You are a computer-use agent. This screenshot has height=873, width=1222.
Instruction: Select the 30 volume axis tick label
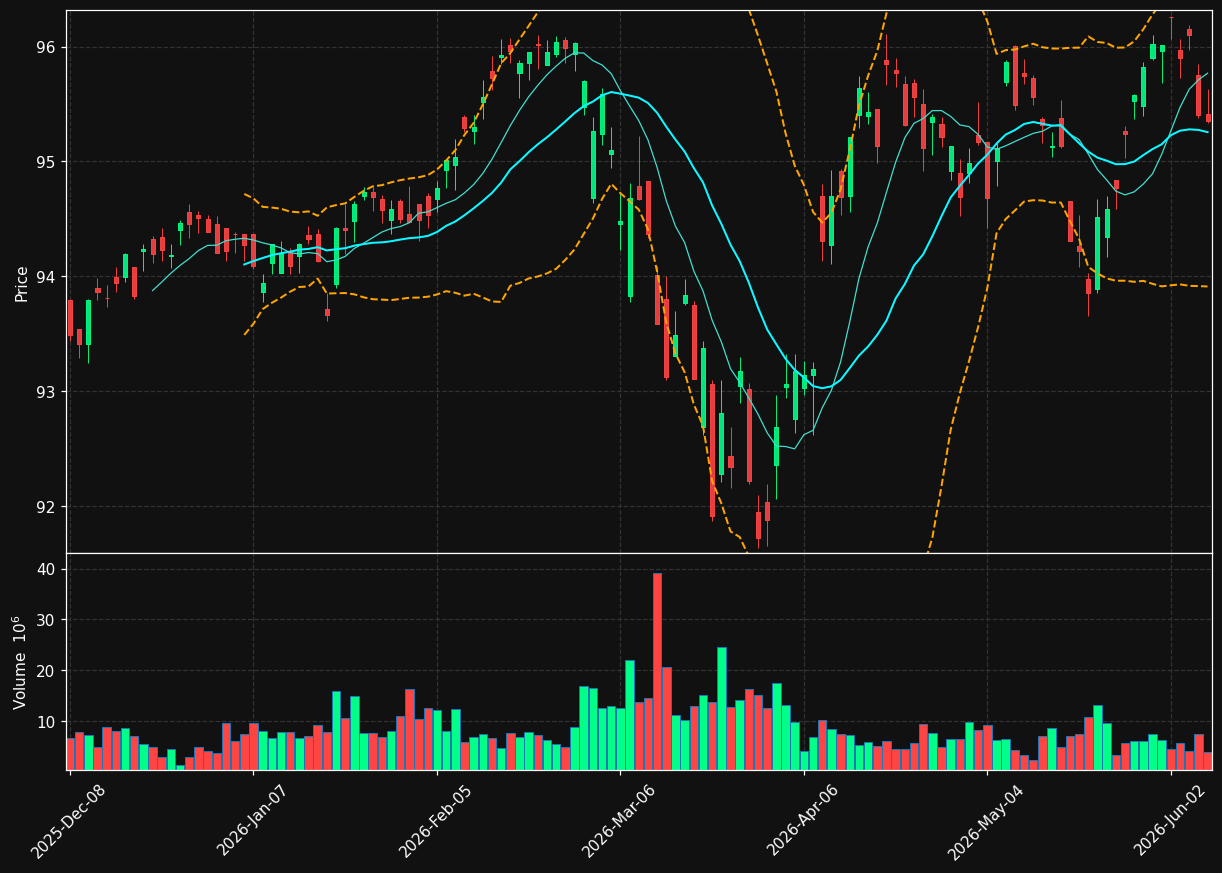pos(48,620)
